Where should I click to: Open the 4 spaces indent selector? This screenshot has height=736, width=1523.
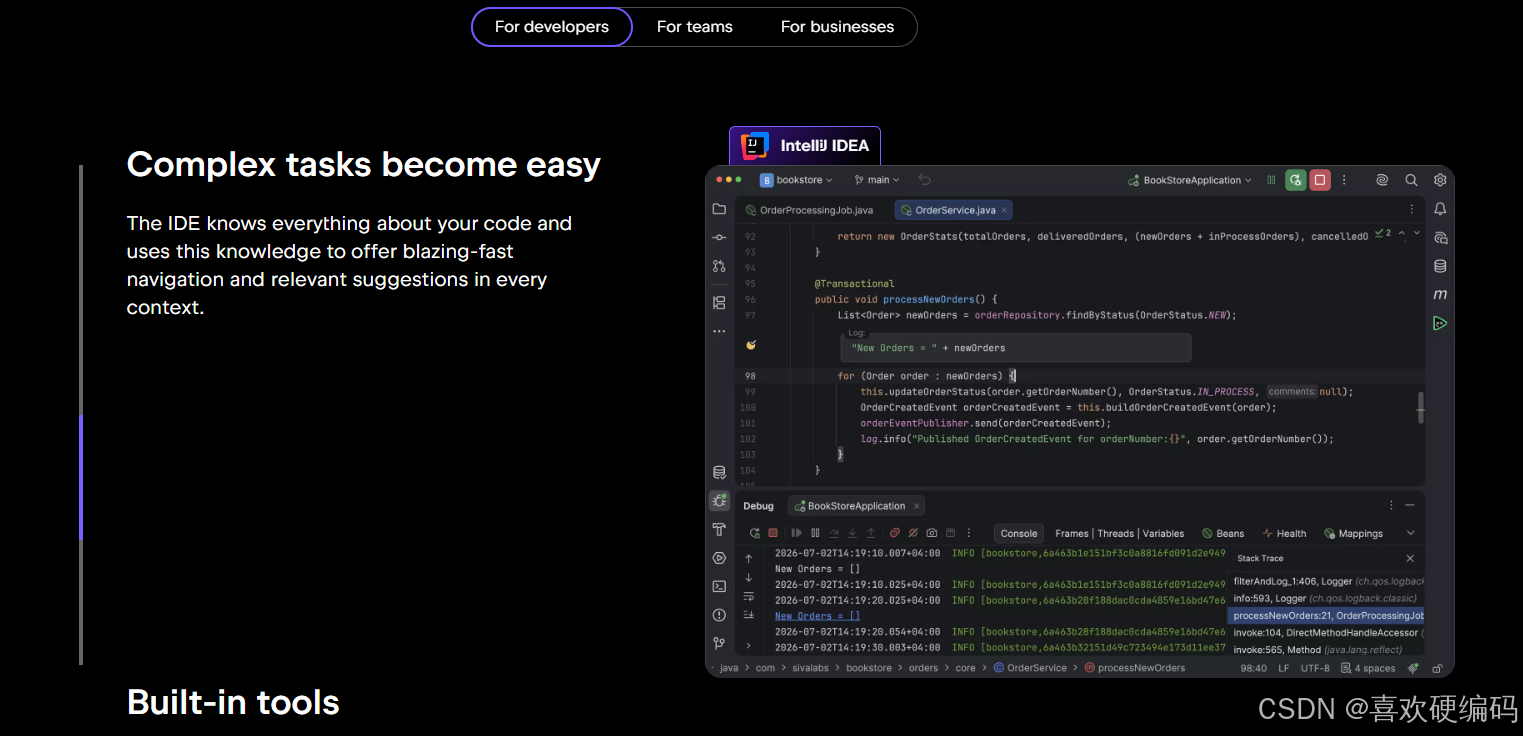click(1368, 668)
